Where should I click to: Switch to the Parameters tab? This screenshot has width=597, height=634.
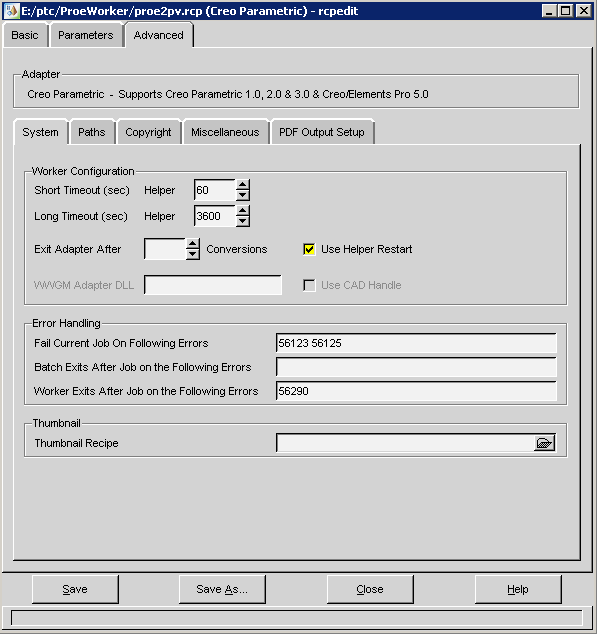86,35
